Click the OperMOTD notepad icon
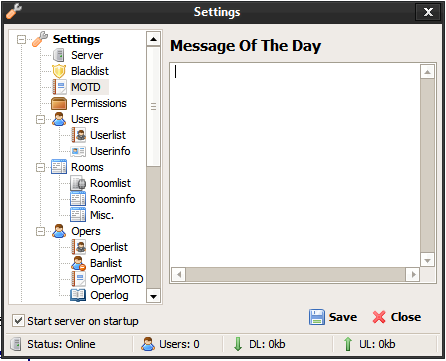The image size is (446, 361). click(x=79, y=279)
